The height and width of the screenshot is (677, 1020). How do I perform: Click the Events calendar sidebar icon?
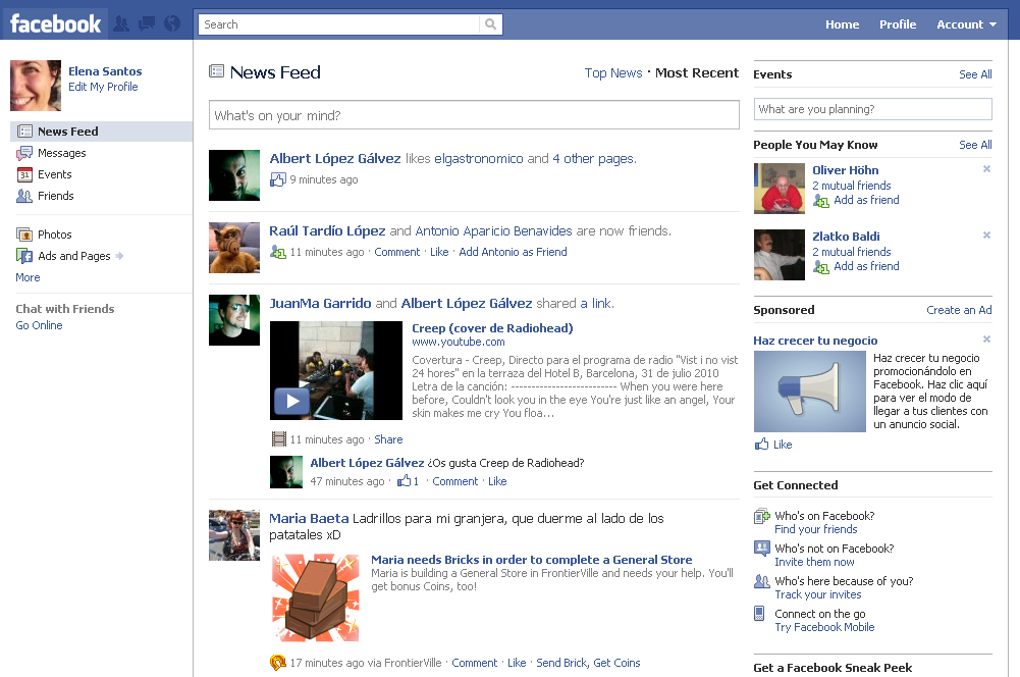click(x=25, y=174)
